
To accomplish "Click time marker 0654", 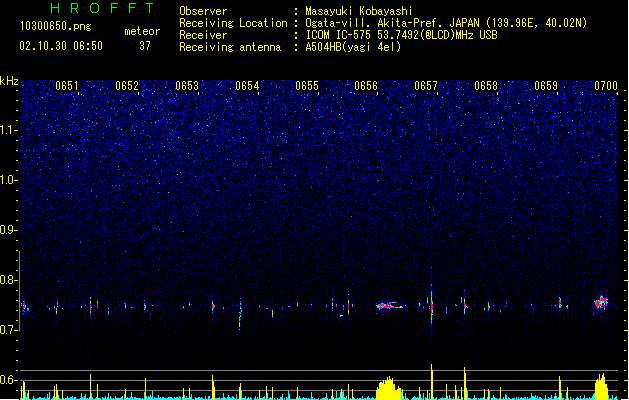I will click(x=247, y=86).
